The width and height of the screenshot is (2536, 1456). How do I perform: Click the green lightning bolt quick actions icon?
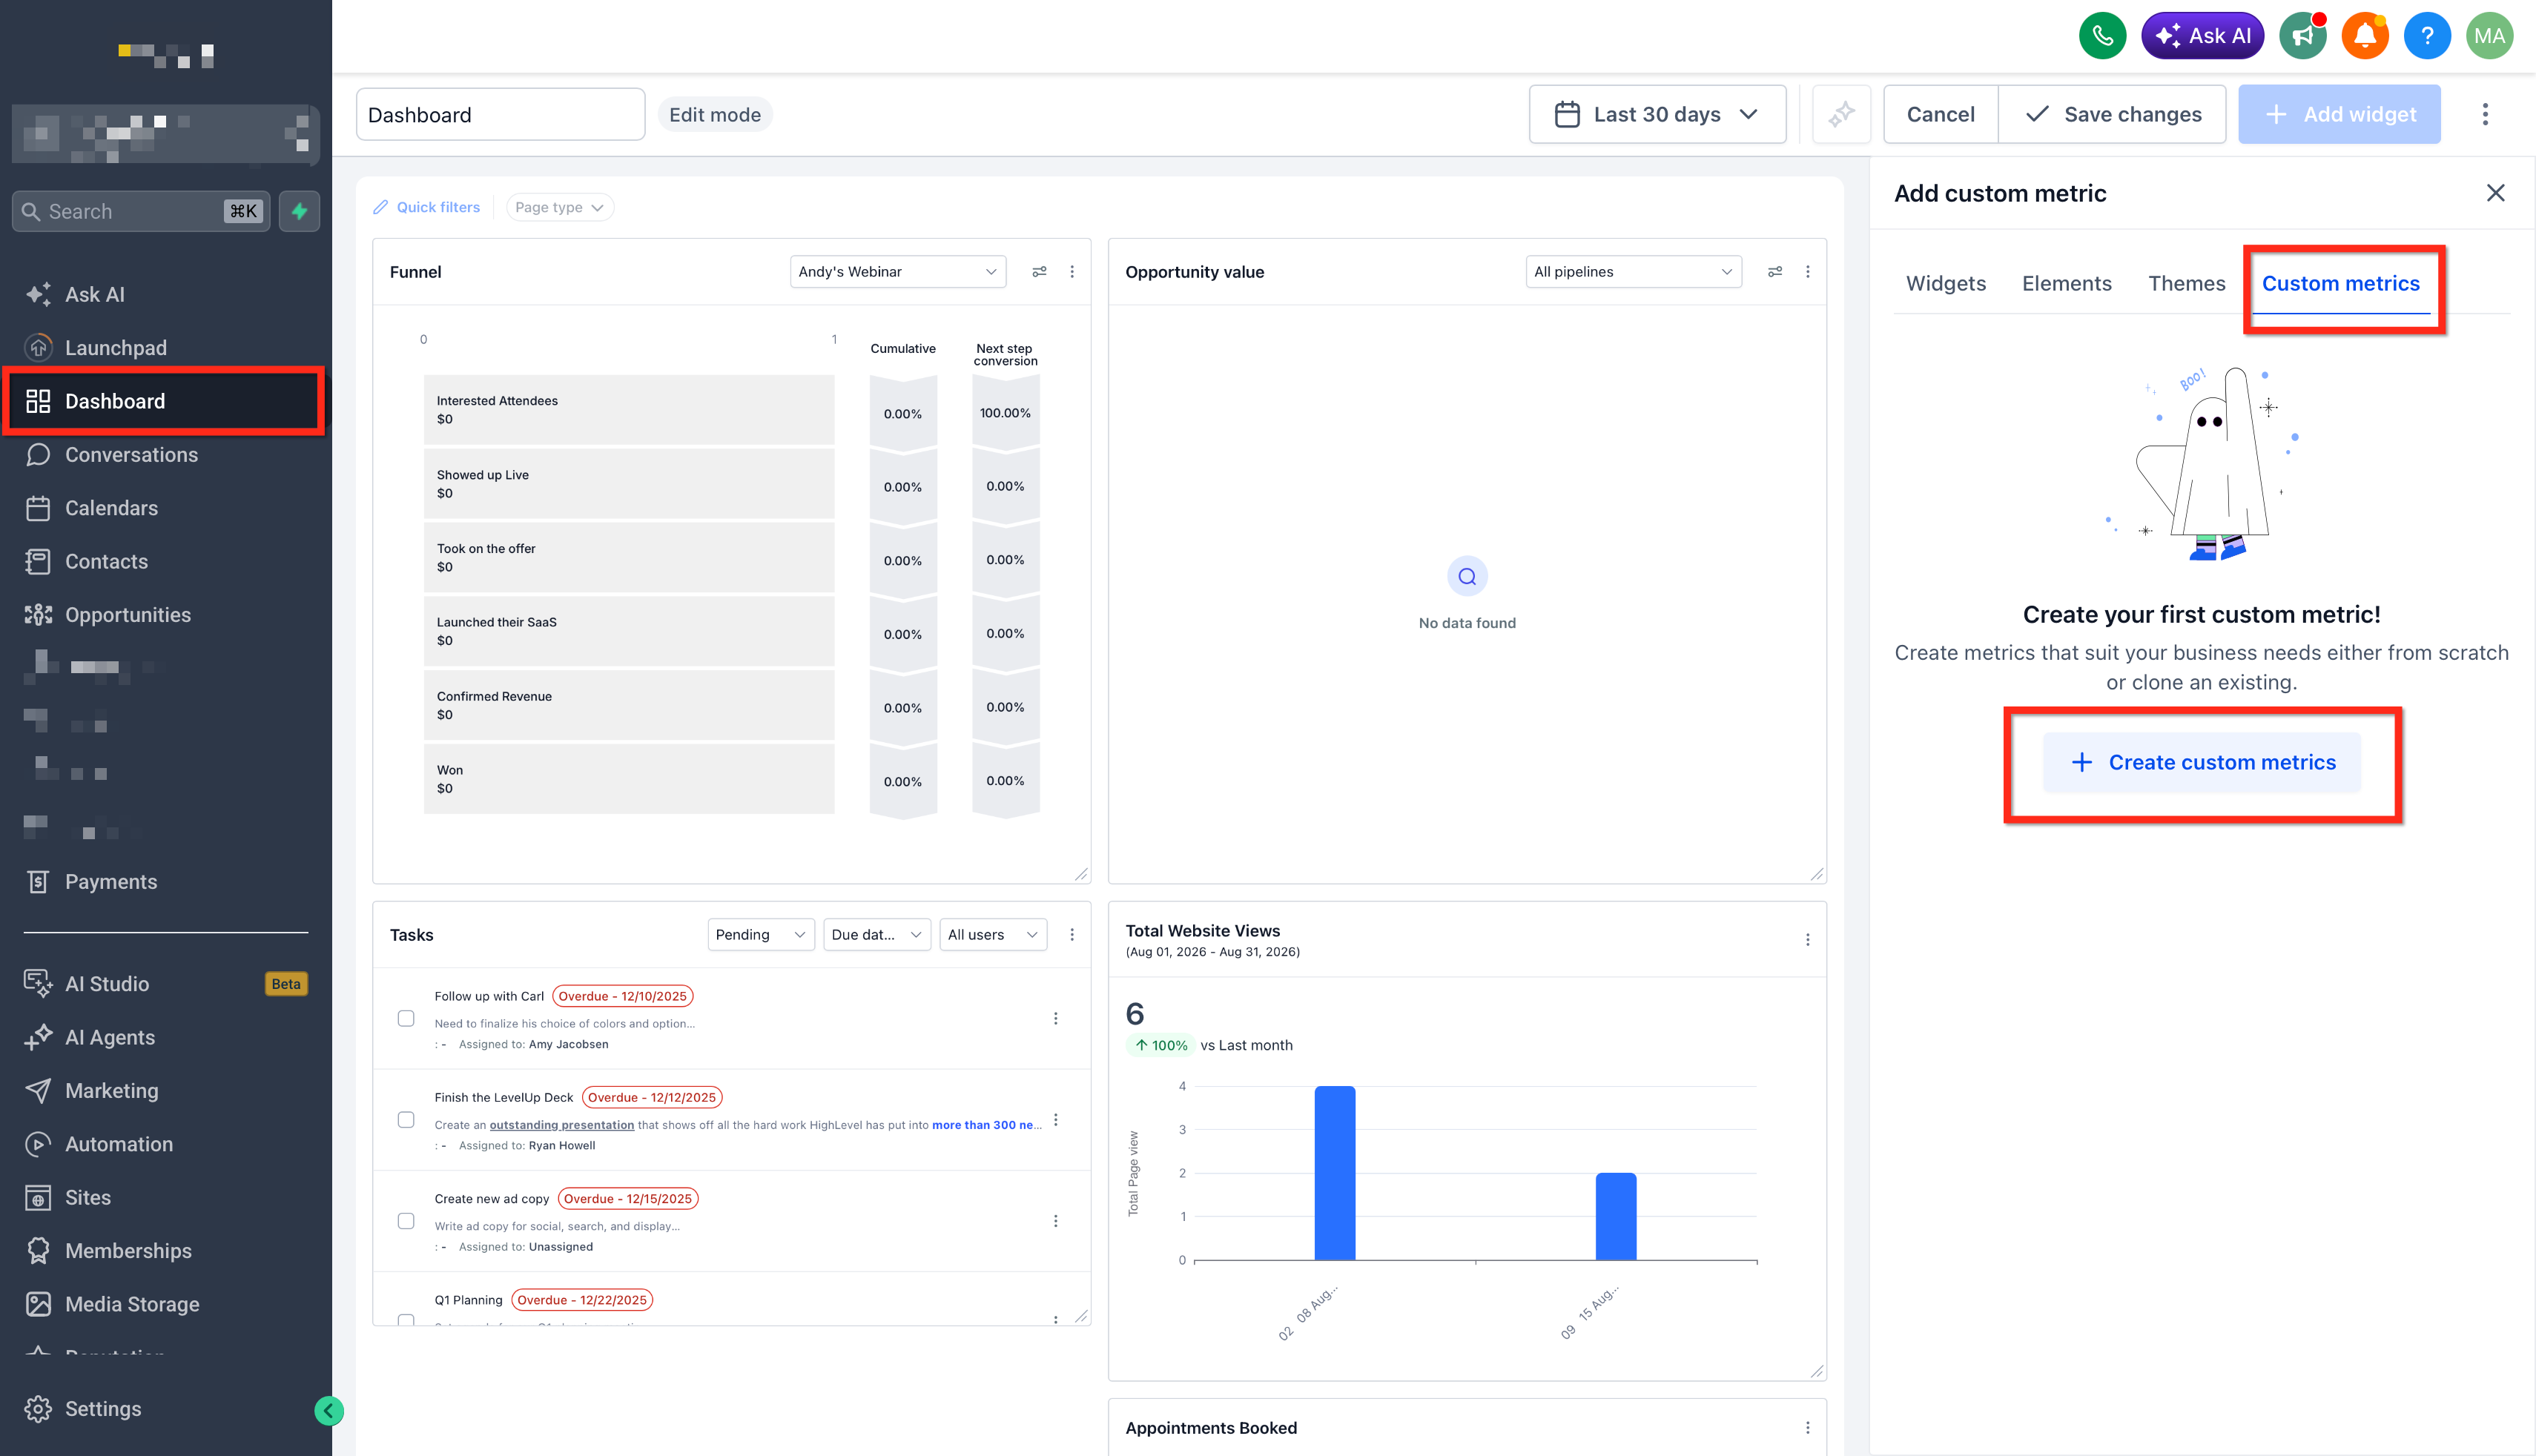(299, 211)
